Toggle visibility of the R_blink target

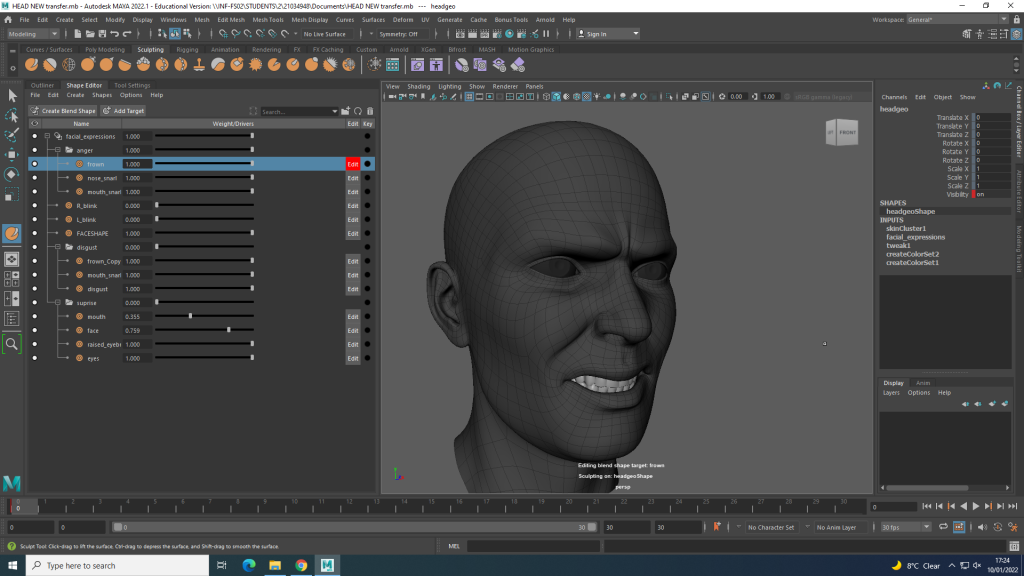(x=34, y=205)
